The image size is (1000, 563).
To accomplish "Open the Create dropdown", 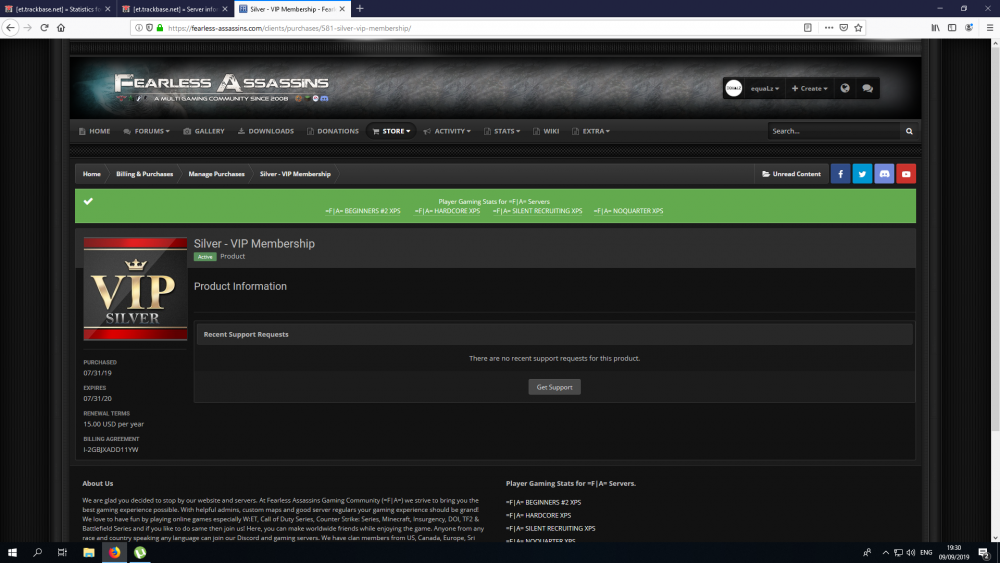I will coord(809,88).
